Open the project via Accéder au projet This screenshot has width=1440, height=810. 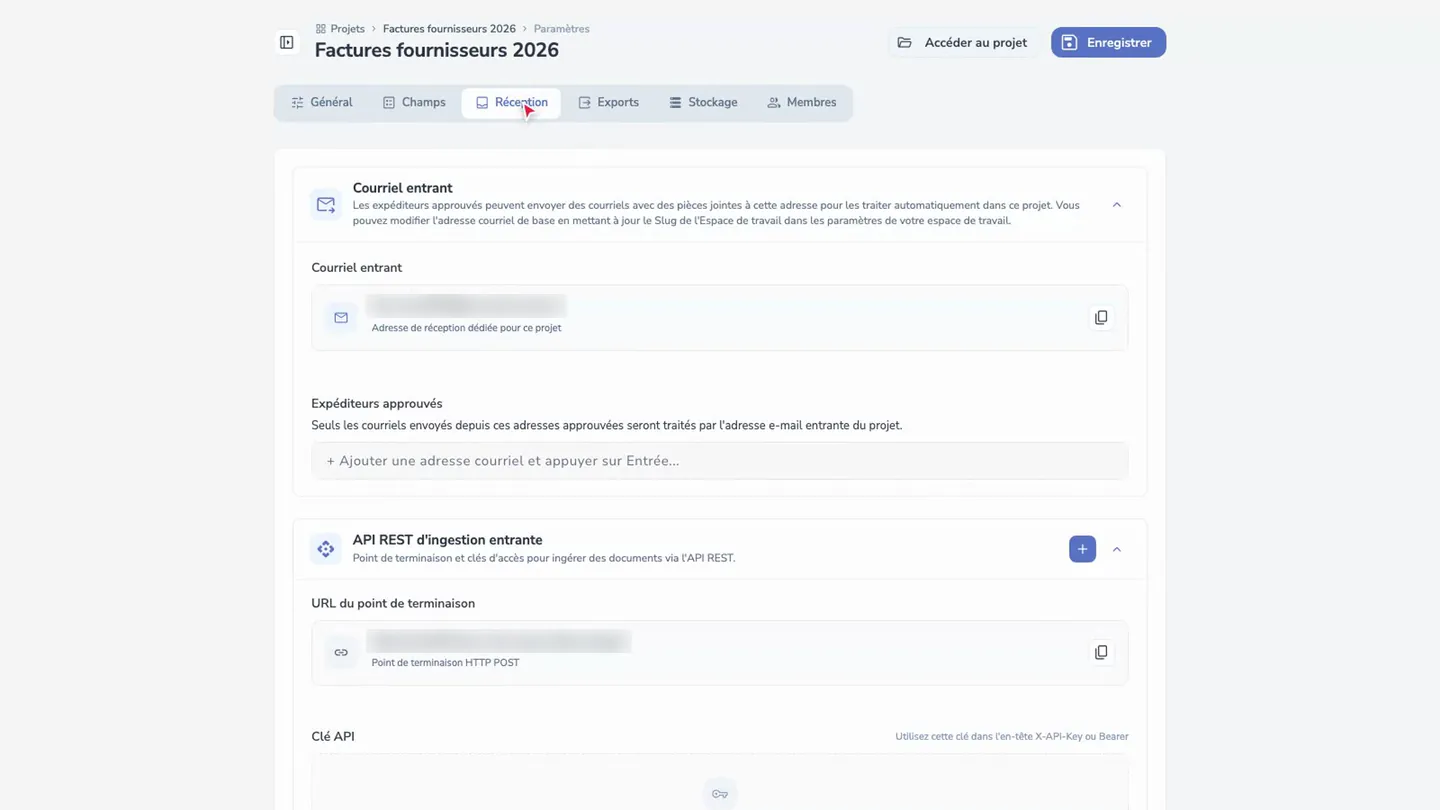click(963, 42)
